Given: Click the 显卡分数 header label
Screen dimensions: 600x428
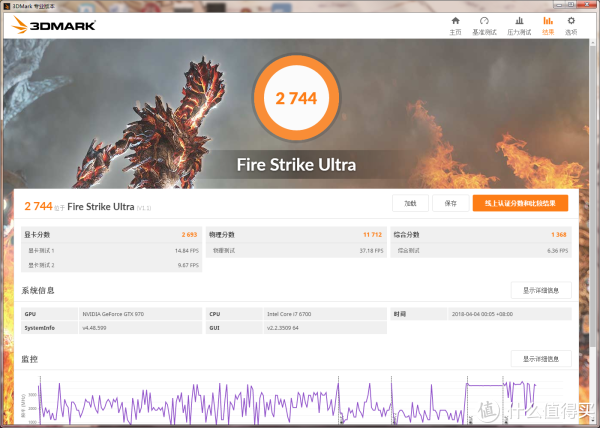Looking at the screenshot, I should 37,234.
